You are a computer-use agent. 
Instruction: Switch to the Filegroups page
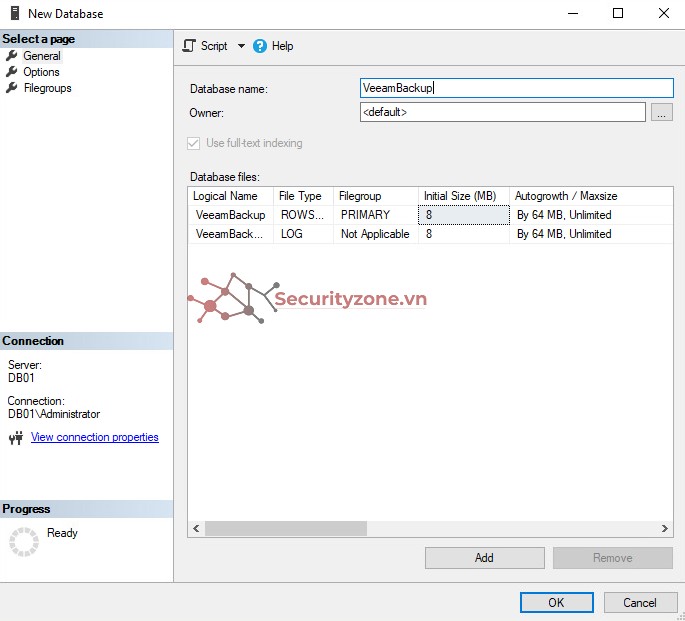[x=48, y=88]
